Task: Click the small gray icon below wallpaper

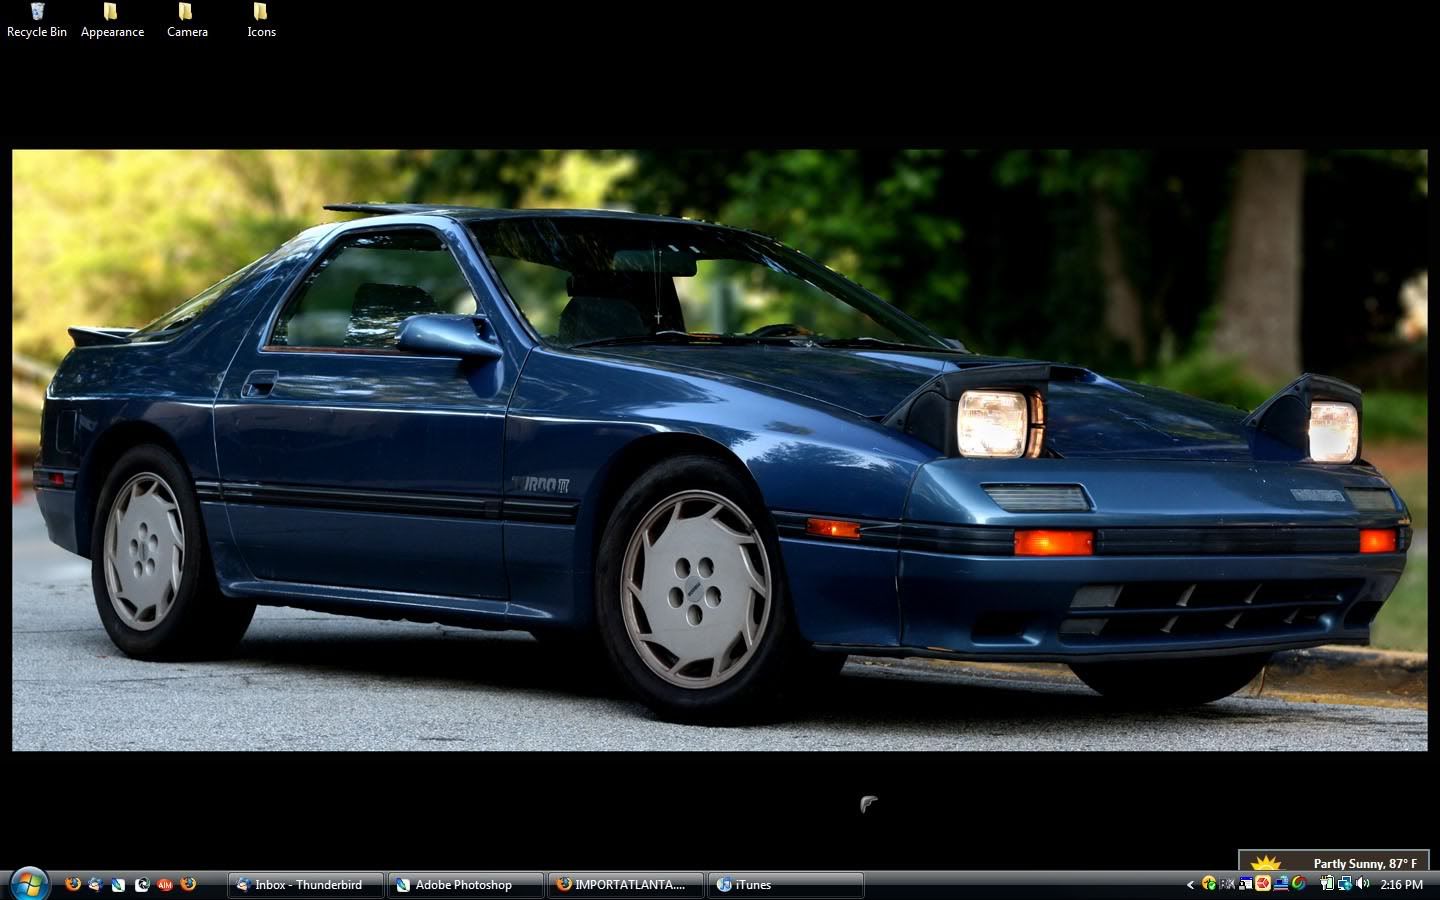Action: 868,803
